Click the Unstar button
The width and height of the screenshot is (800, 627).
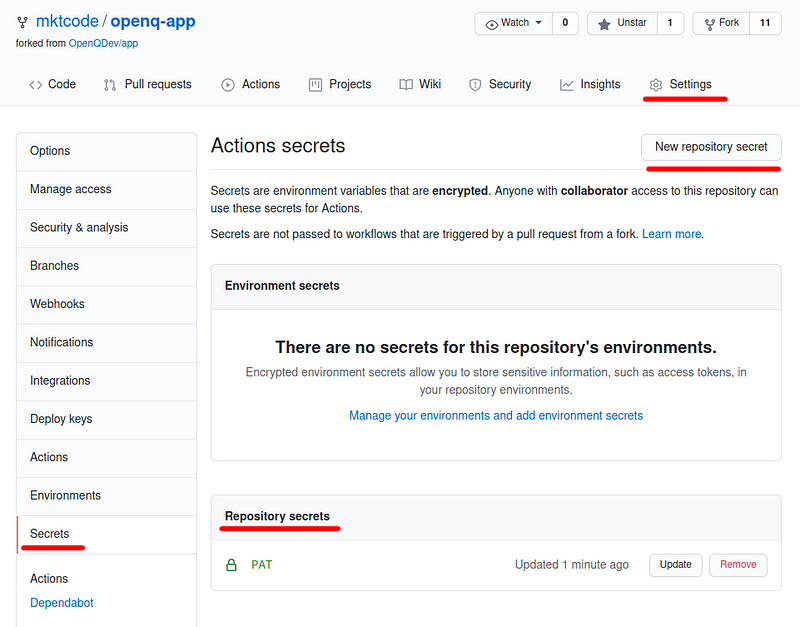tap(622, 23)
